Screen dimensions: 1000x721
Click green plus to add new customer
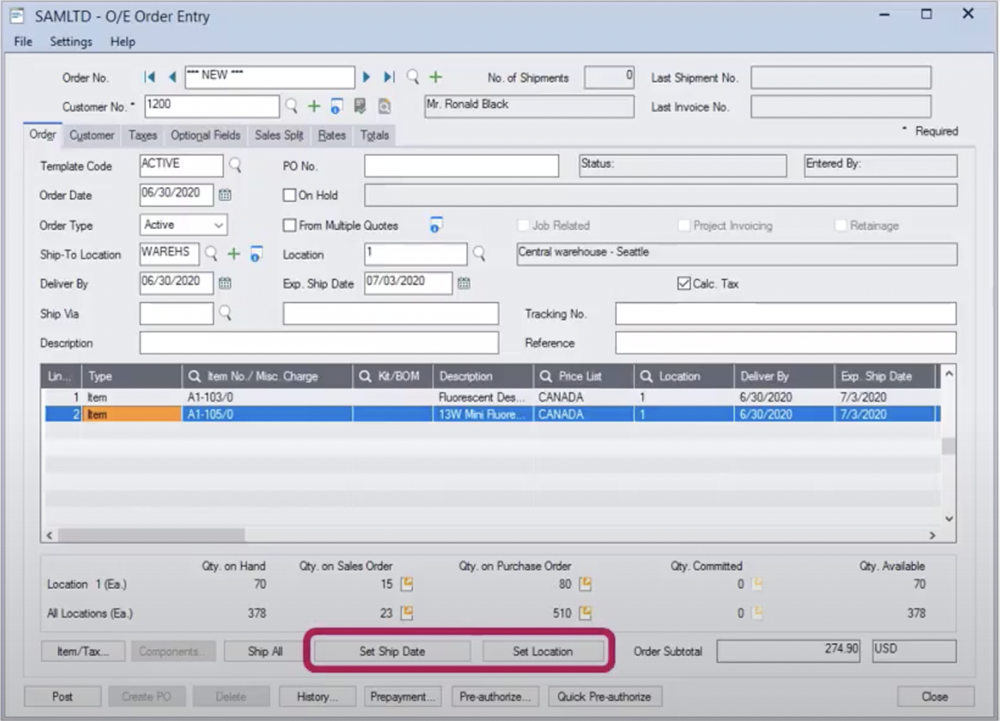314,106
